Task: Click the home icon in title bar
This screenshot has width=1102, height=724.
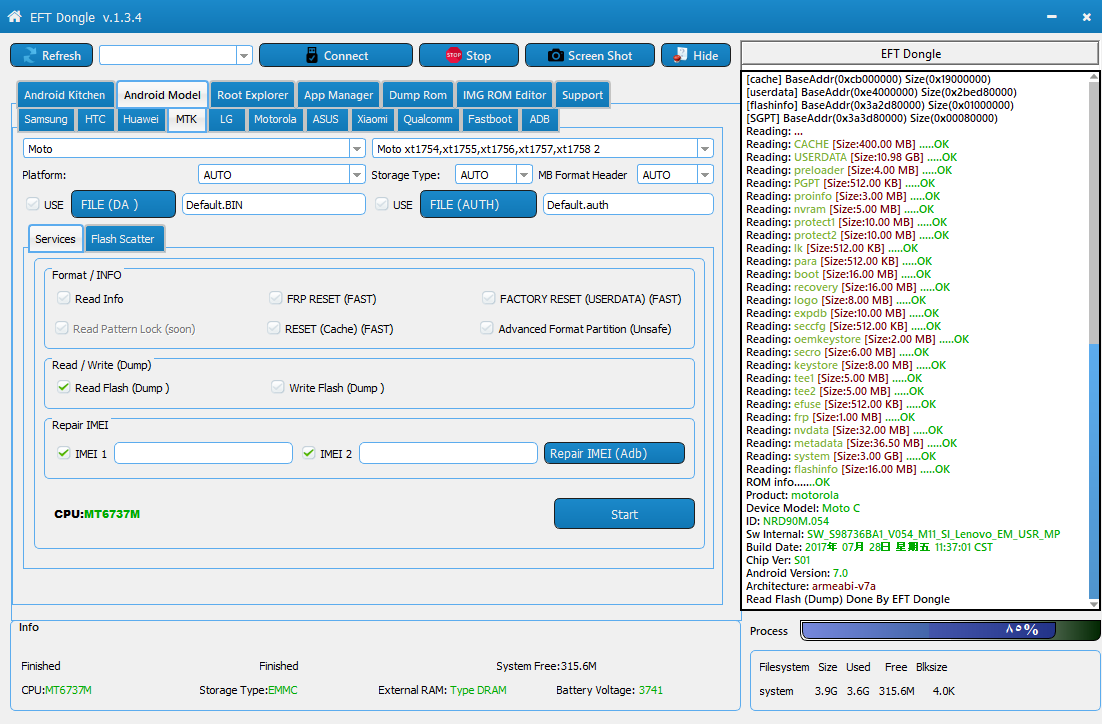Action: [14, 16]
